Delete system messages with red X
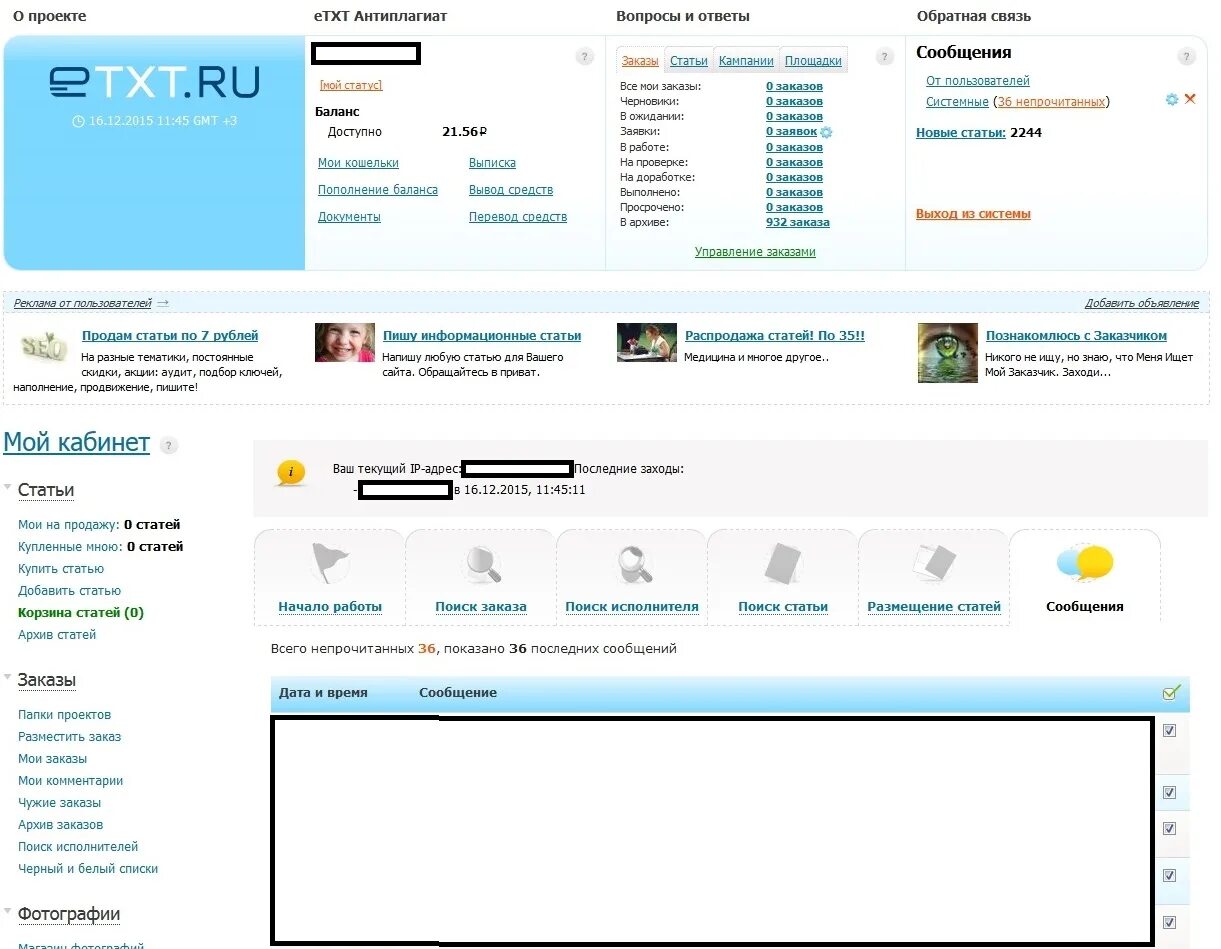The width and height of the screenshot is (1221, 949). tap(1190, 99)
